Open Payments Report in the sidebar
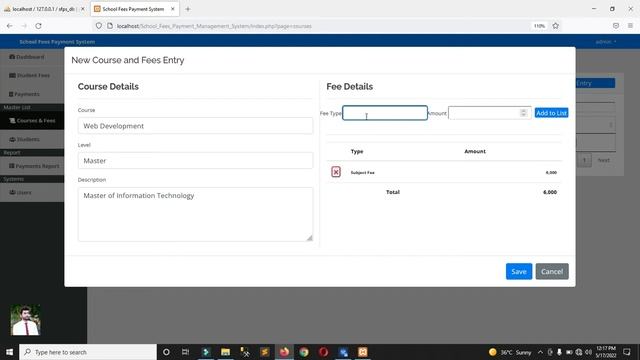Screen dimensions: 640x360 (x=34, y=166)
